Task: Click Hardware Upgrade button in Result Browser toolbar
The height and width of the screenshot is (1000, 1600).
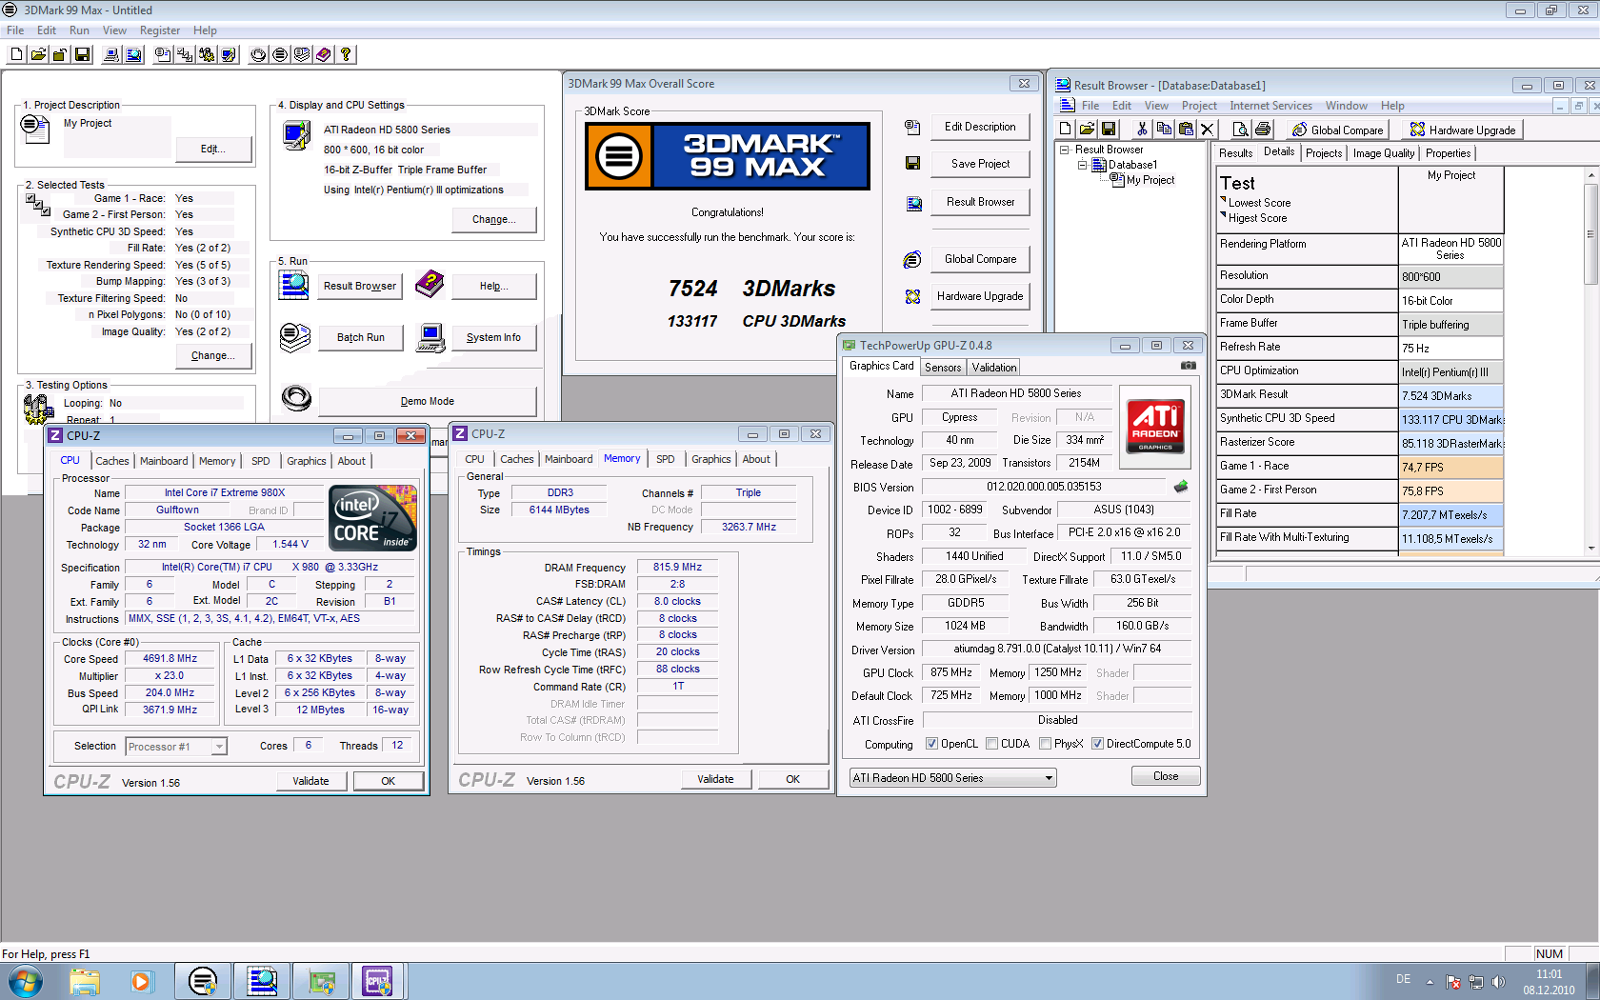Action: coord(1462,129)
